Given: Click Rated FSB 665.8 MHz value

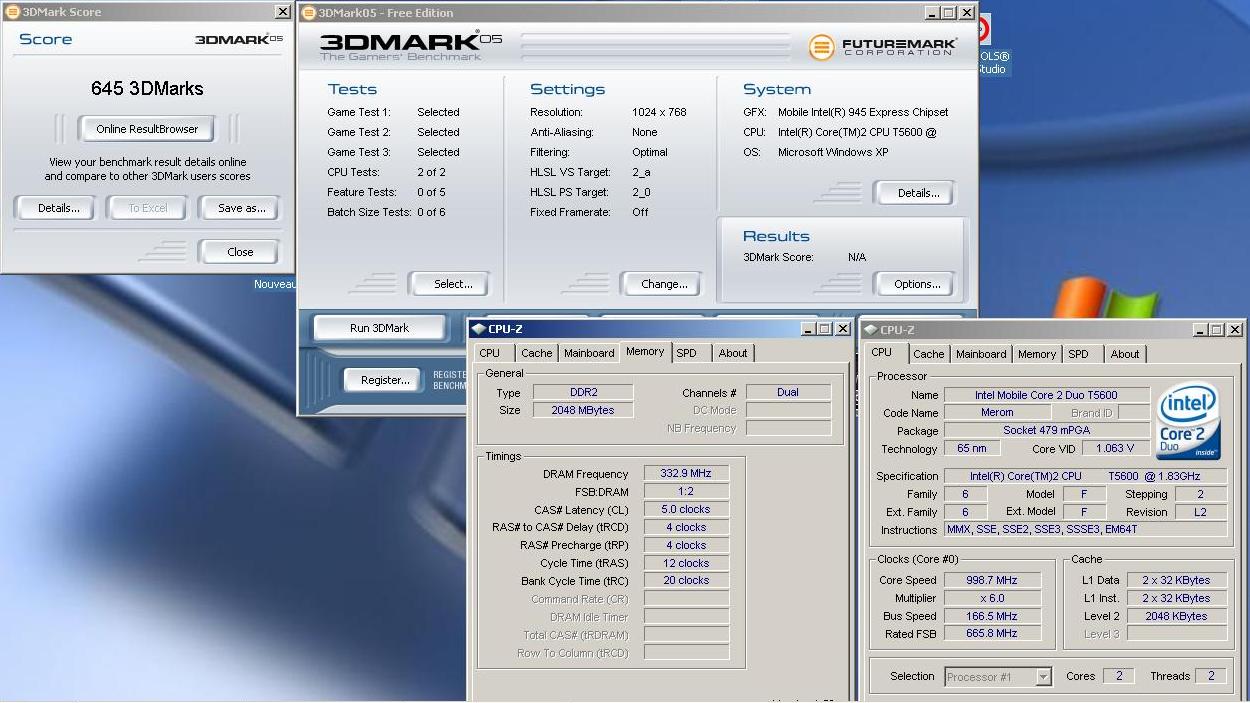Looking at the screenshot, I should pyautogui.click(x=992, y=634).
